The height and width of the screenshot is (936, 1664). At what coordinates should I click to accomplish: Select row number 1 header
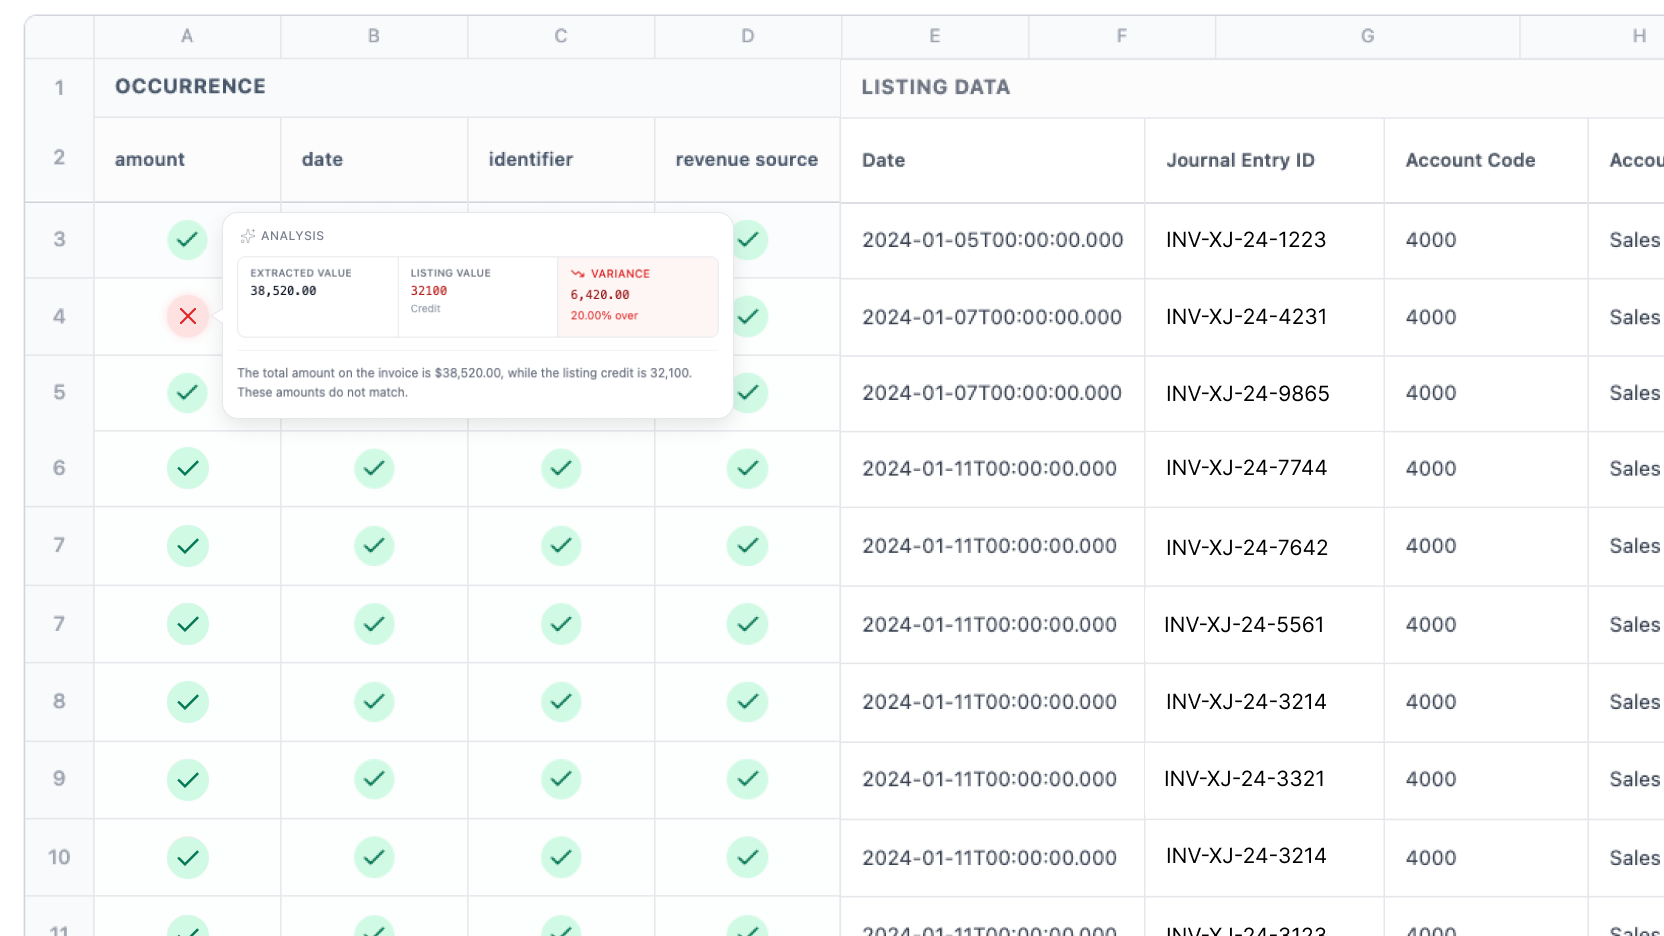click(x=59, y=88)
